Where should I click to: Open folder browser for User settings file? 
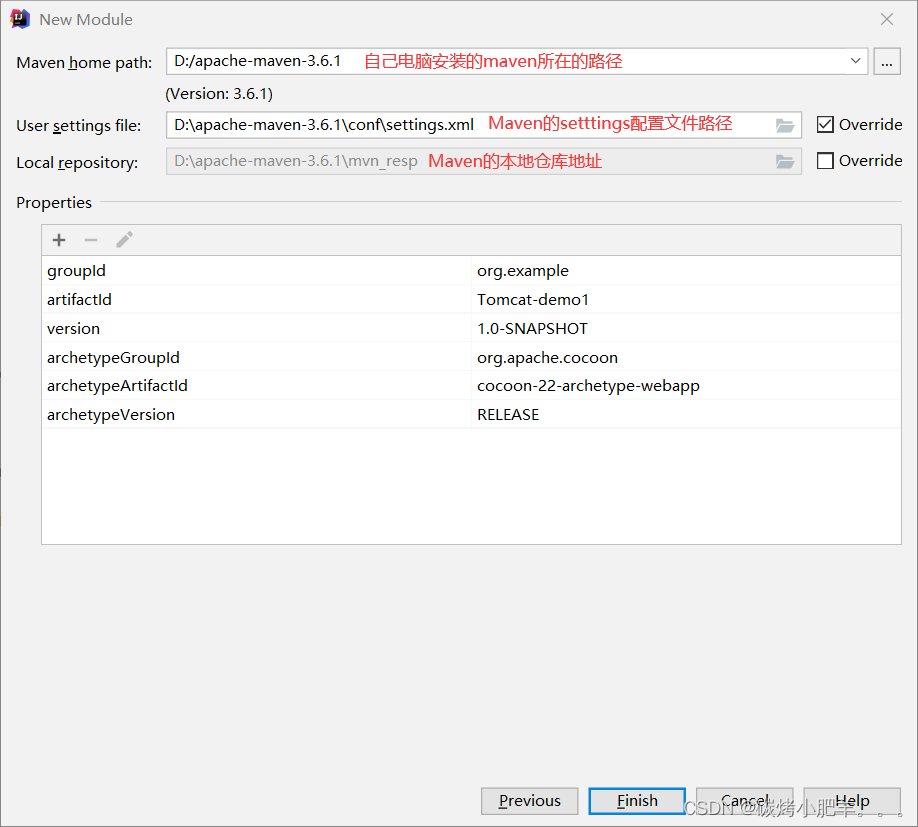coord(785,125)
